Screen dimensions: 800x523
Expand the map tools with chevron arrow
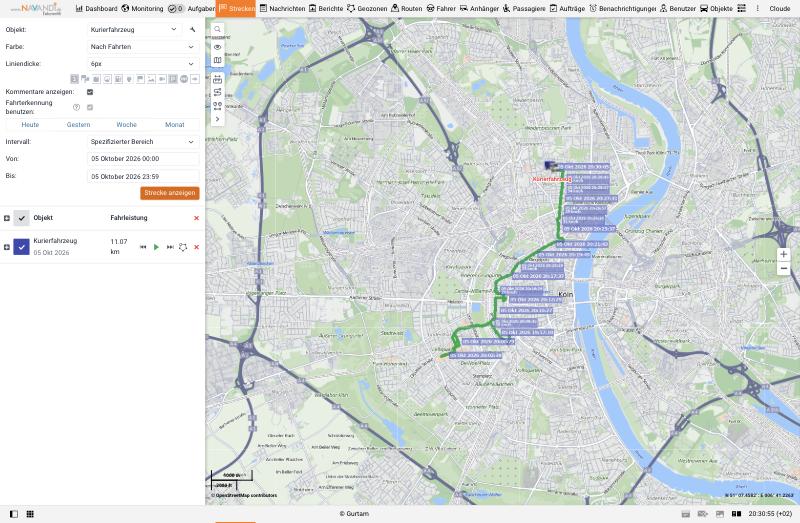pos(217,119)
